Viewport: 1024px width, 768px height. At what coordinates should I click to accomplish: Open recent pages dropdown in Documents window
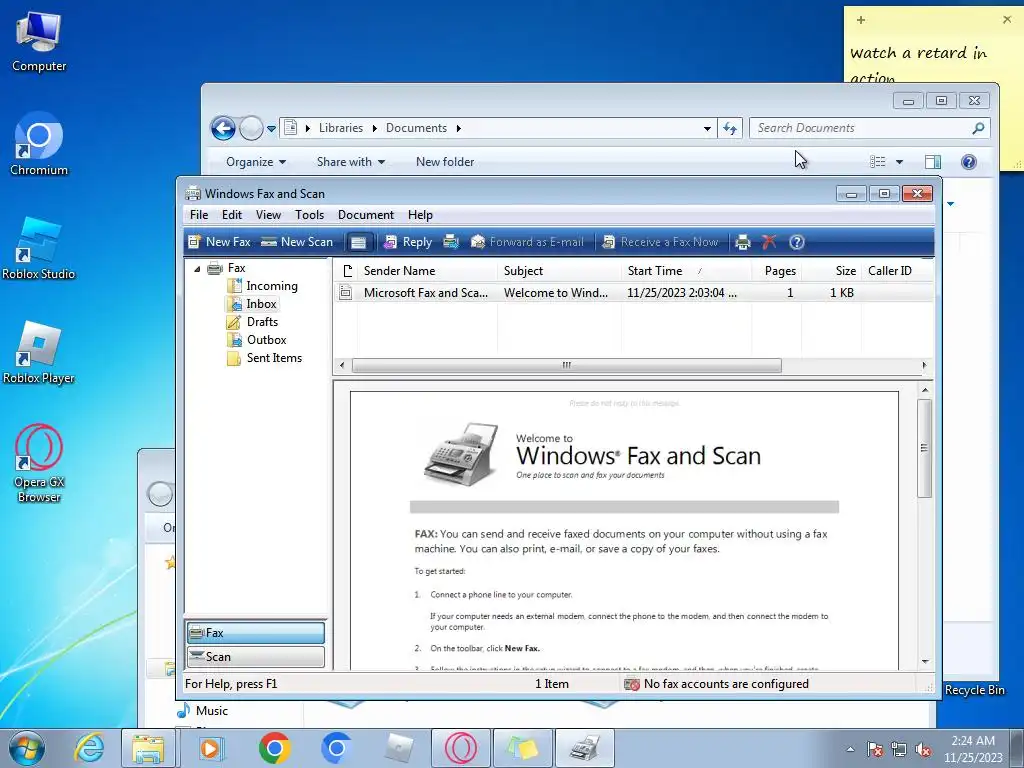(x=271, y=129)
